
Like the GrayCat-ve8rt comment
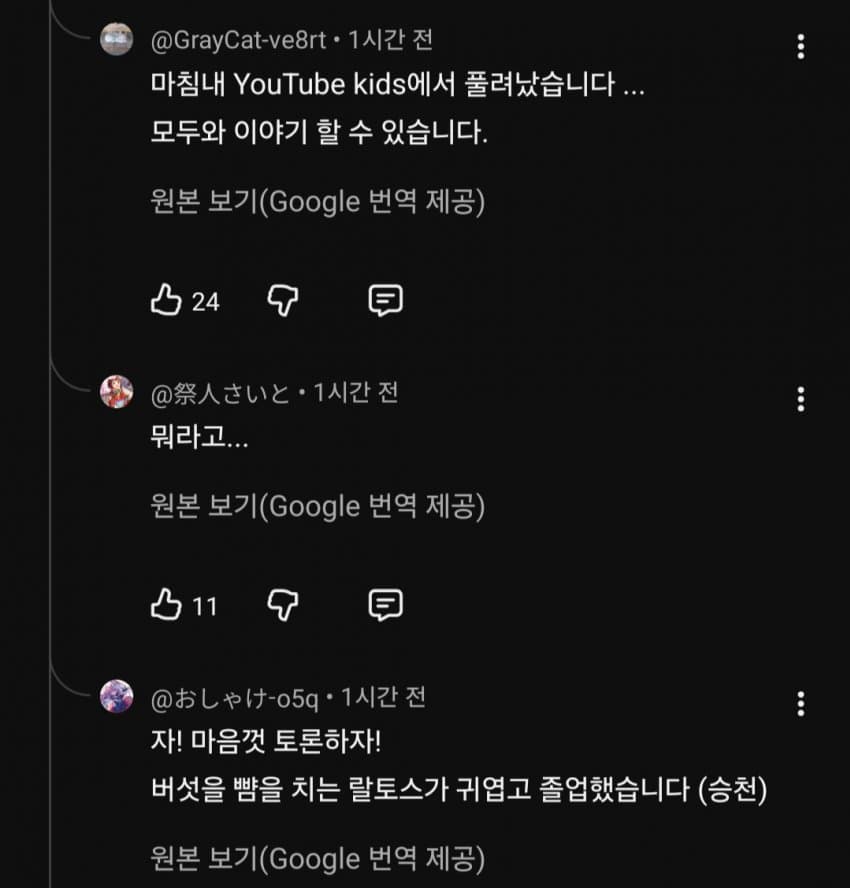[166, 300]
